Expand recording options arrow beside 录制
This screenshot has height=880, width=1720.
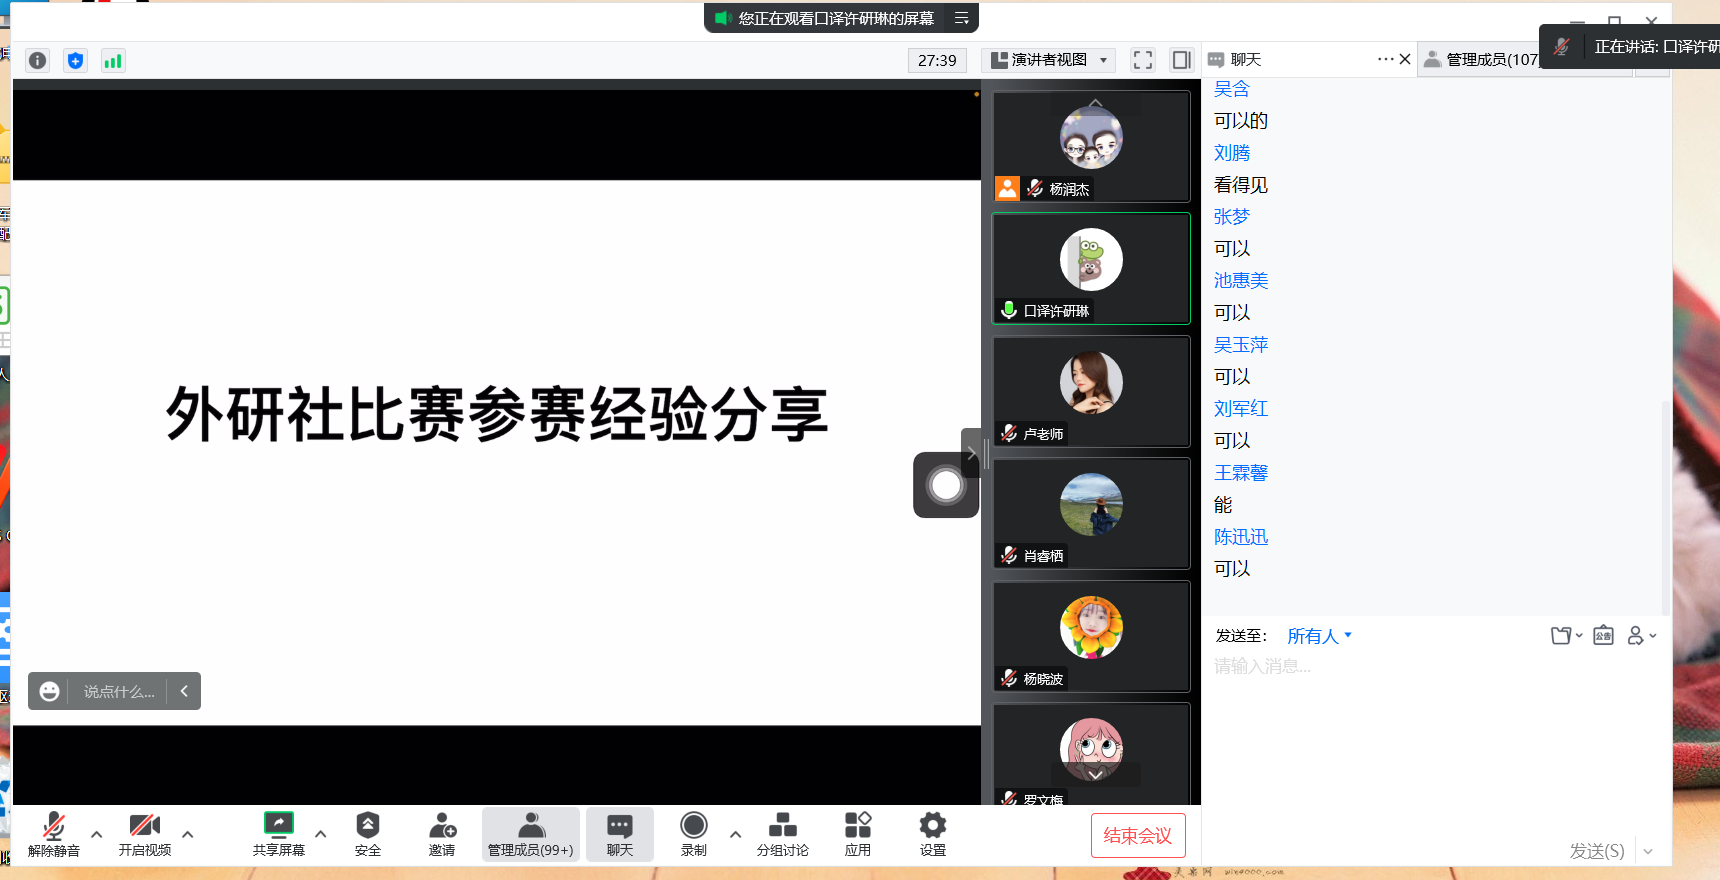coord(736,834)
